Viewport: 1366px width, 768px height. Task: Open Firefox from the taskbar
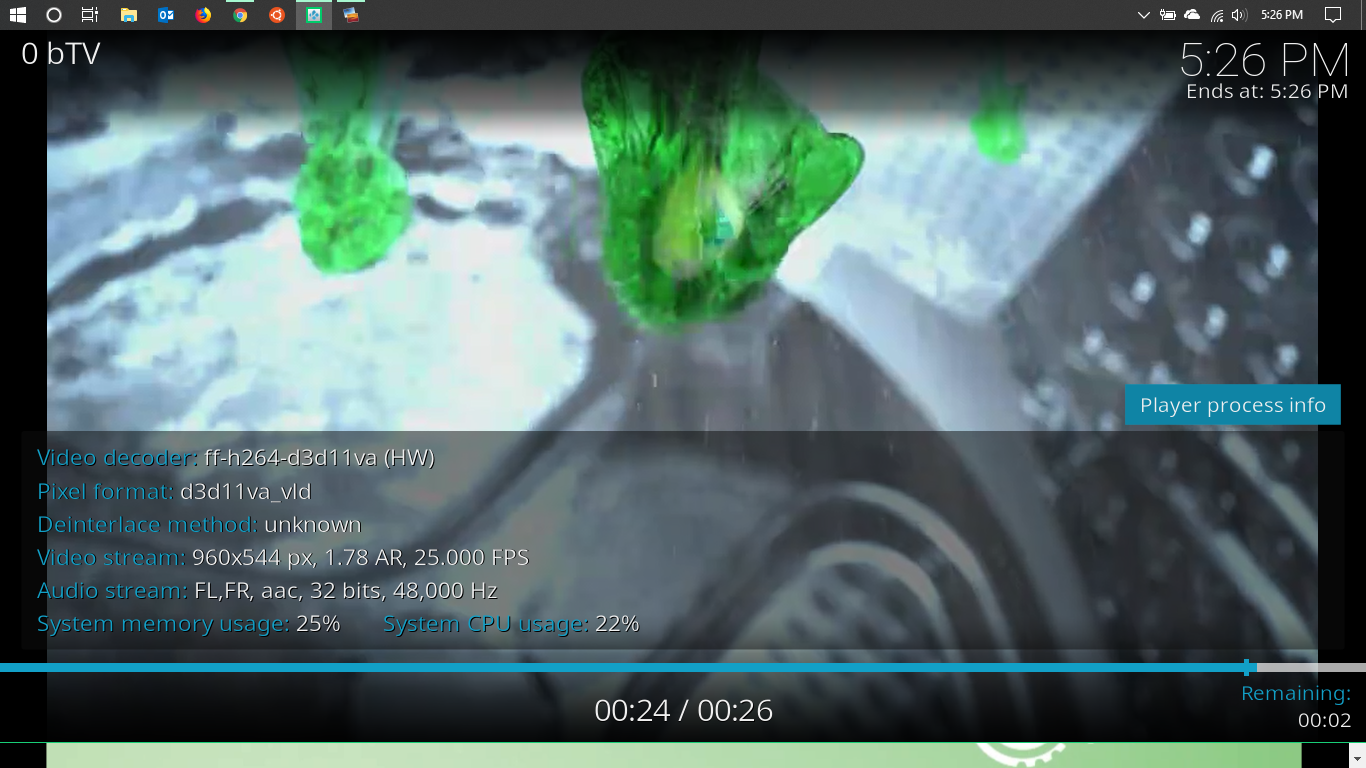[203, 15]
